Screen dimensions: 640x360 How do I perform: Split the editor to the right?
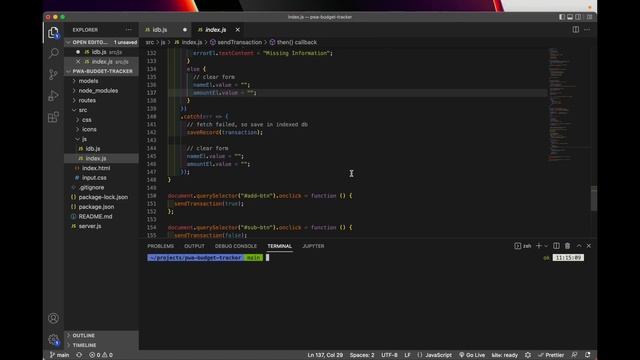click(x=576, y=29)
